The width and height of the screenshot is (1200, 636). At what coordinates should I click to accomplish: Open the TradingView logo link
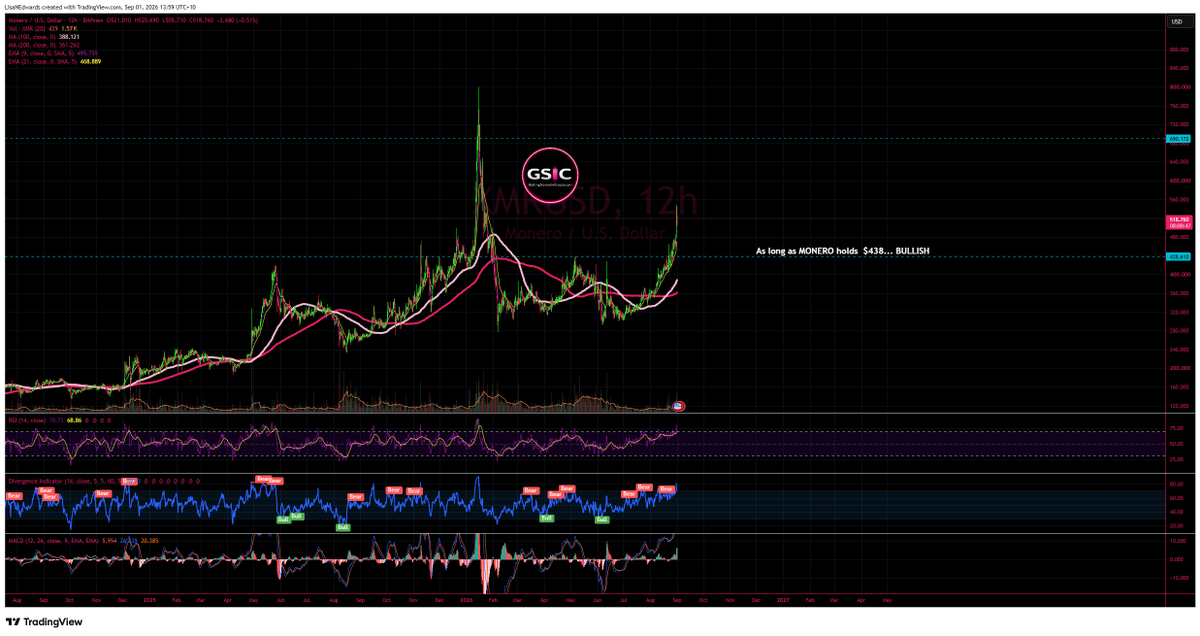coord(42,621)
